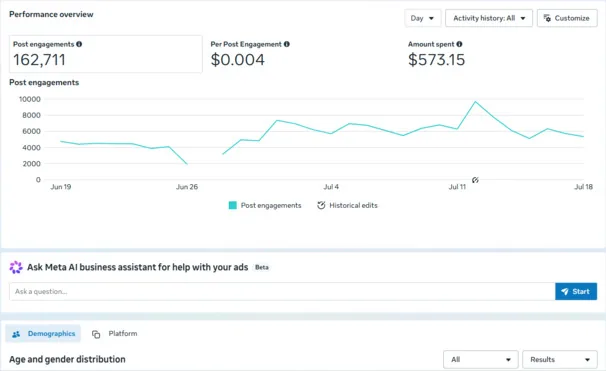The width and height of the screenshot is (606, 371).
Task: Click the Jul 18 axis label
Action: click(583, 187)
